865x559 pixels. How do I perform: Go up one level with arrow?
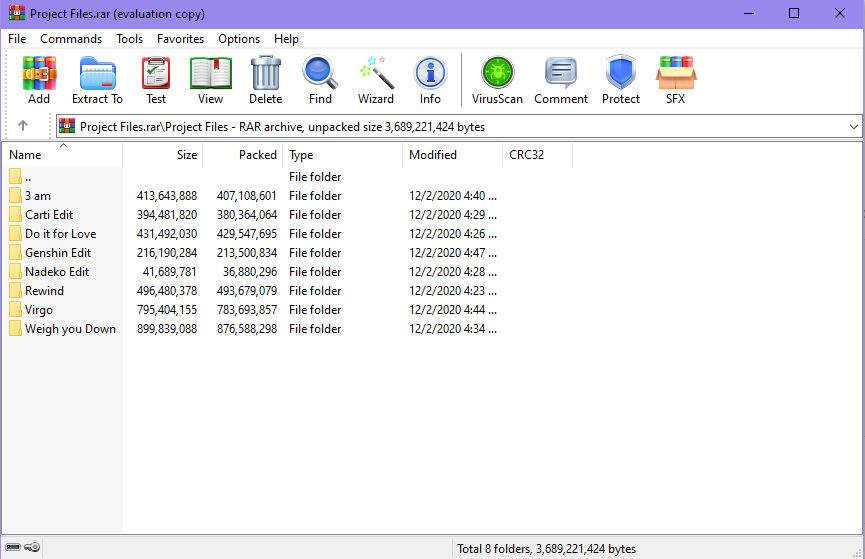click(x=23, y=126)
